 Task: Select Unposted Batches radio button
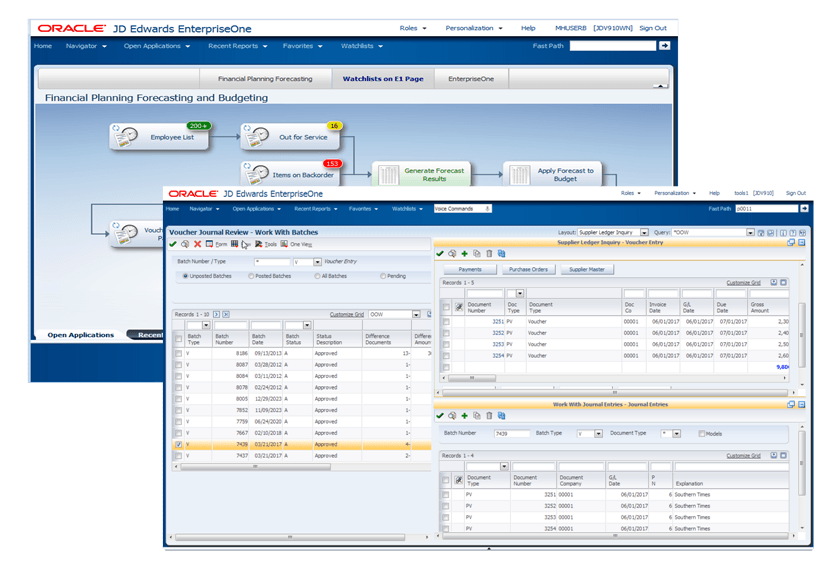point(185,277)
